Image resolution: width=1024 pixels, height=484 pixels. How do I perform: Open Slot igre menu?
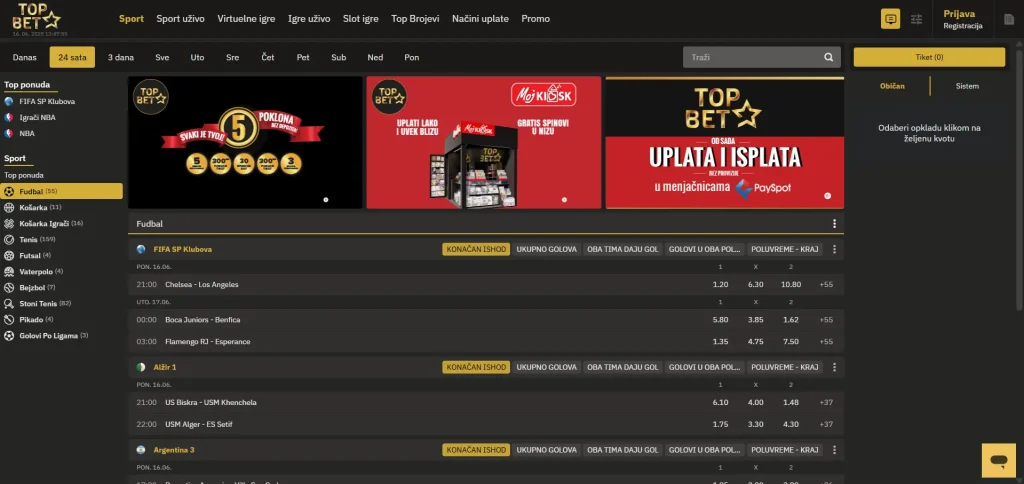coord(360,19)
